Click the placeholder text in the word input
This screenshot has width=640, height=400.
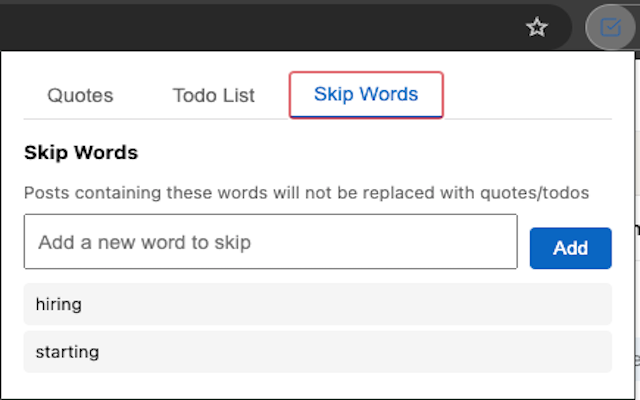[144, 242]
